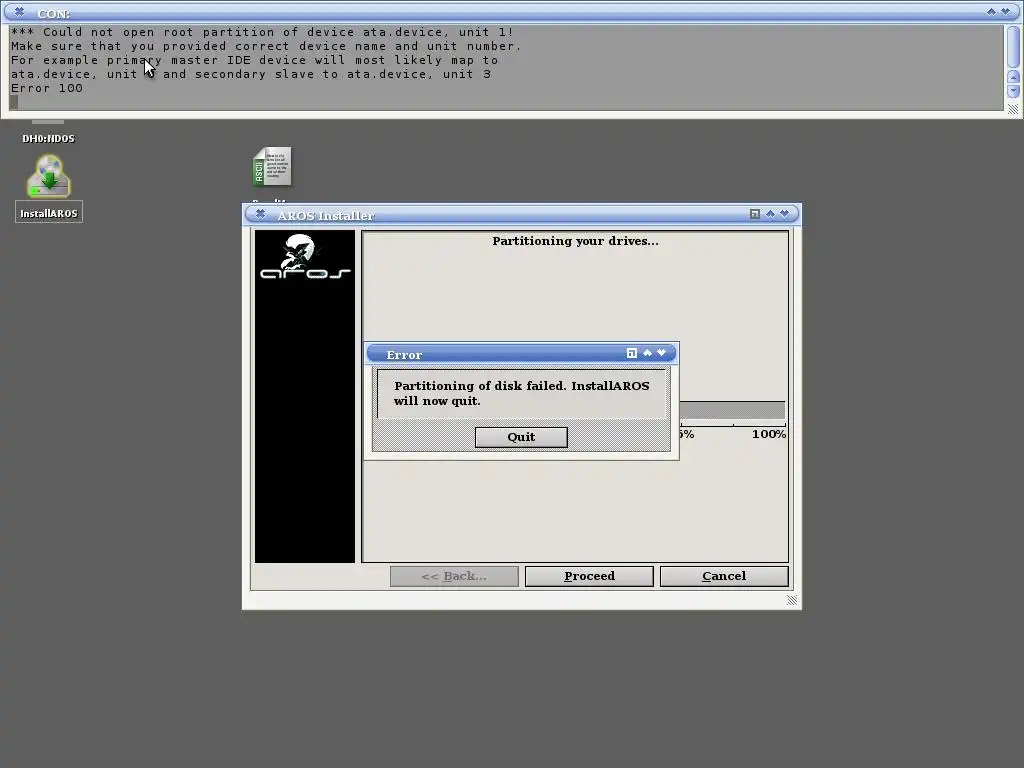Click up-arrow gadget in CON: title bar
Screen dimensions: 1024x768
991,12
